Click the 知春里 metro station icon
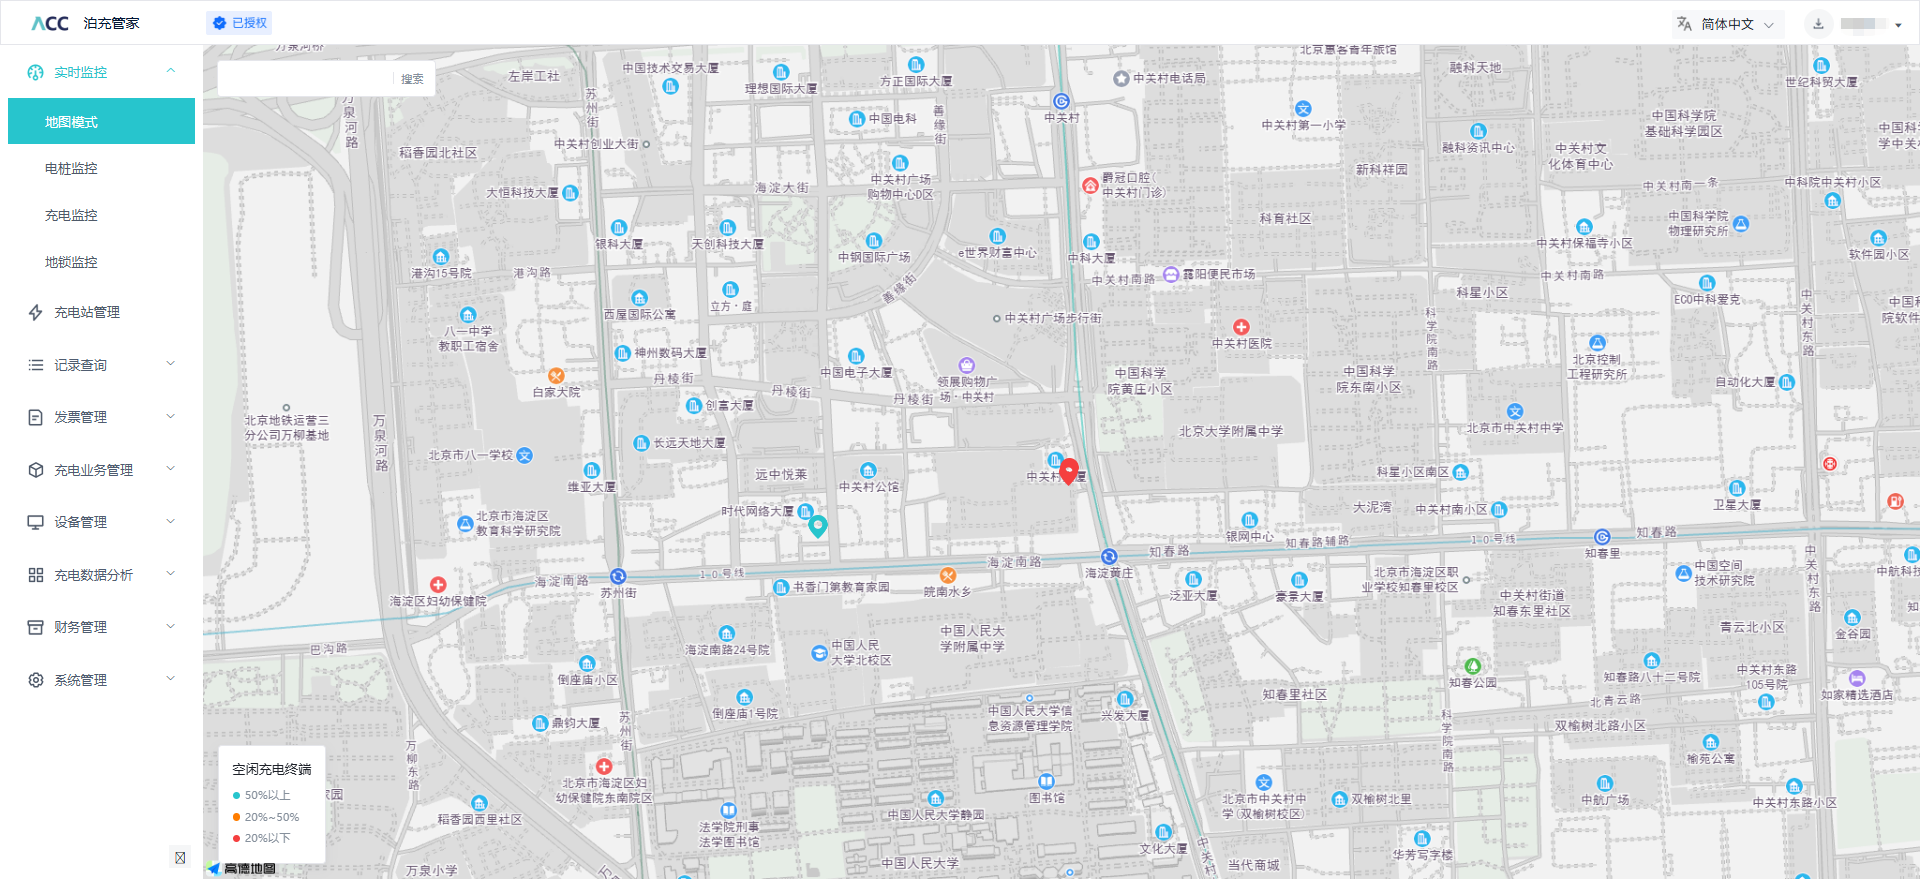This screenshot has height=879, width=1920. pyautogui.click(x=1602, y=537)
